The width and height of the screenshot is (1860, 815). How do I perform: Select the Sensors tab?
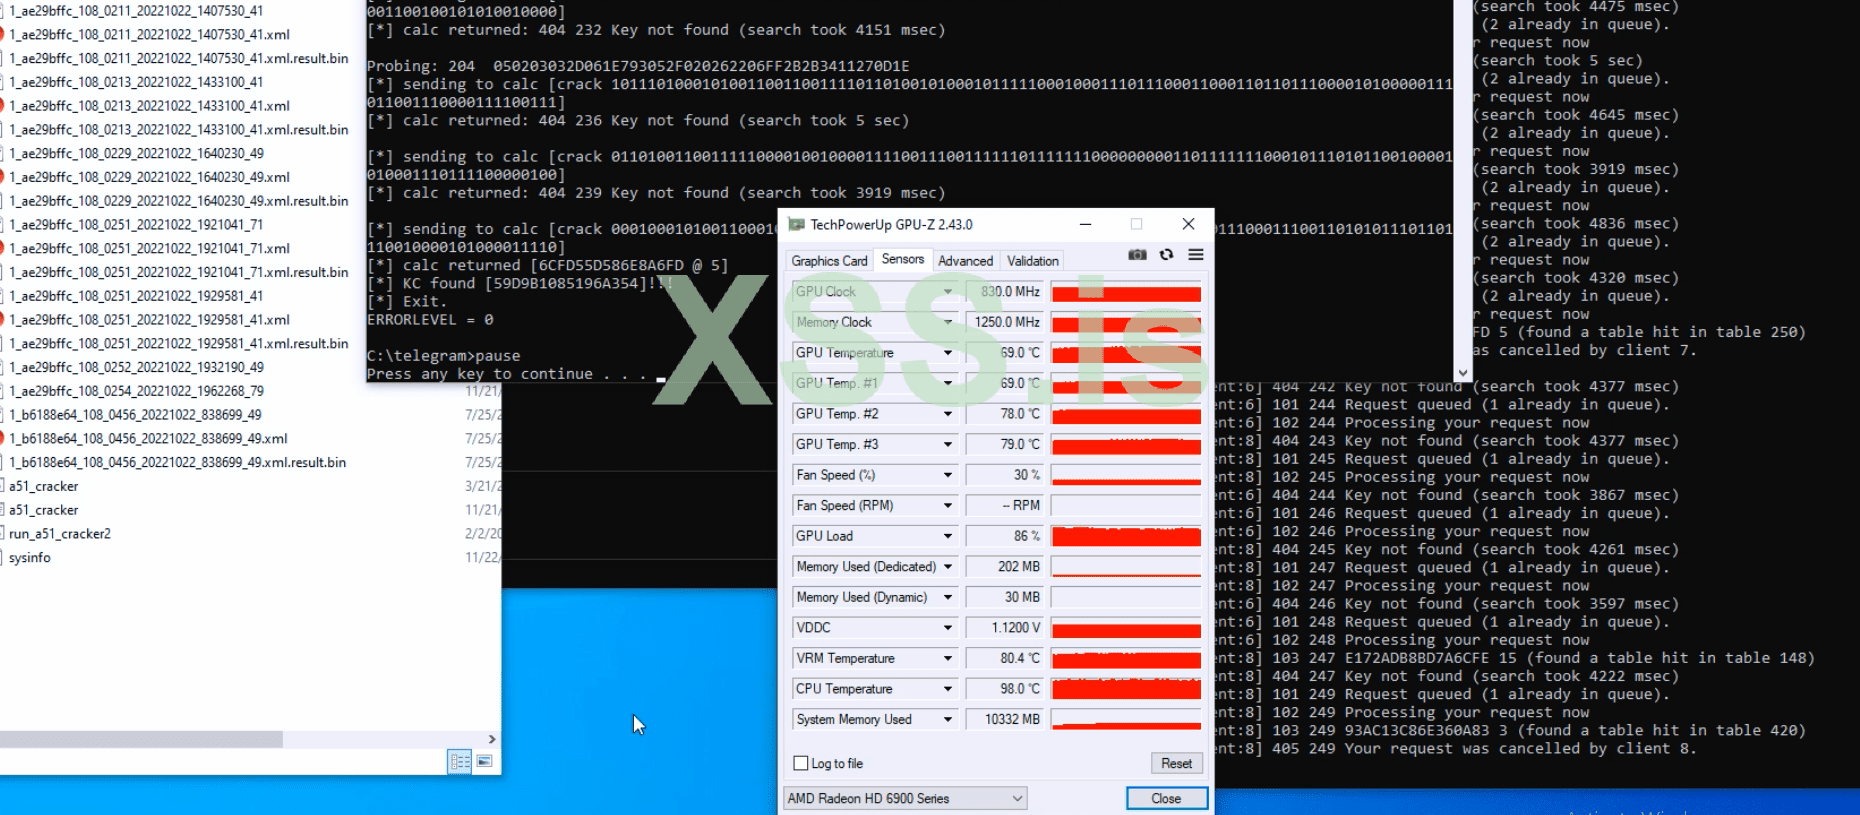coord(903,259)
